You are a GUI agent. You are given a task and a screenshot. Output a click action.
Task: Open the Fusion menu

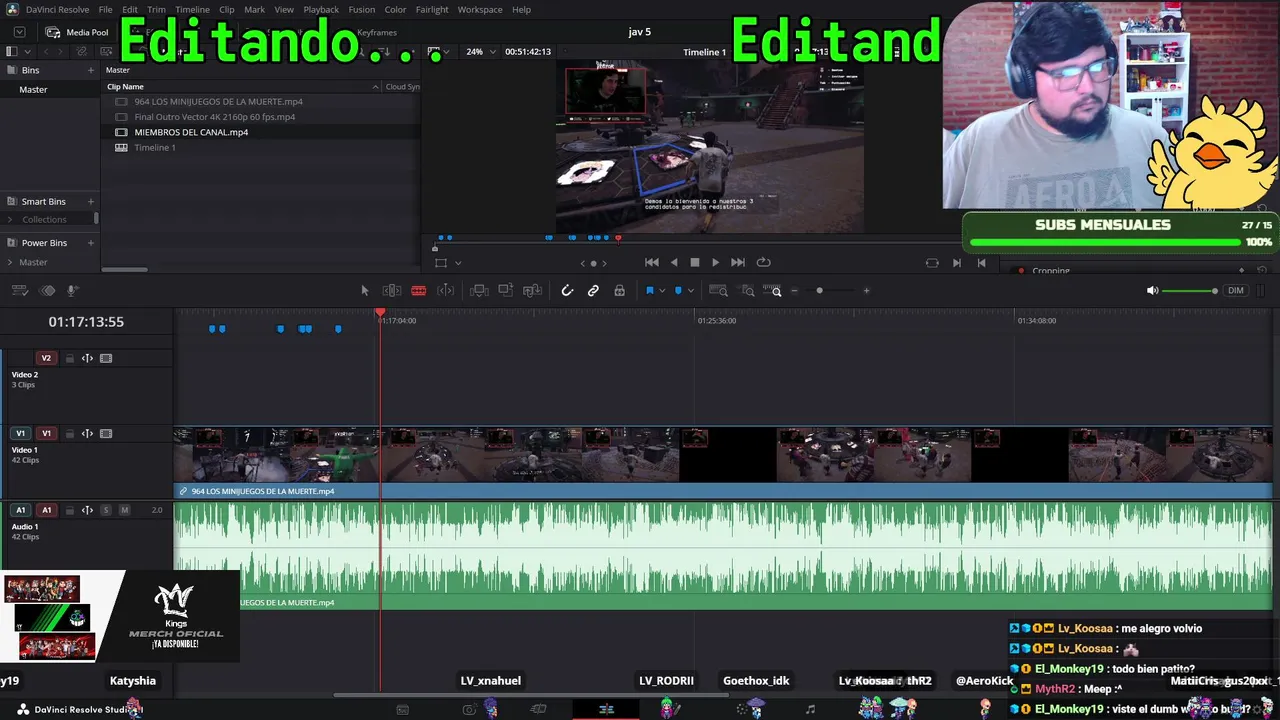pos(362,10)
